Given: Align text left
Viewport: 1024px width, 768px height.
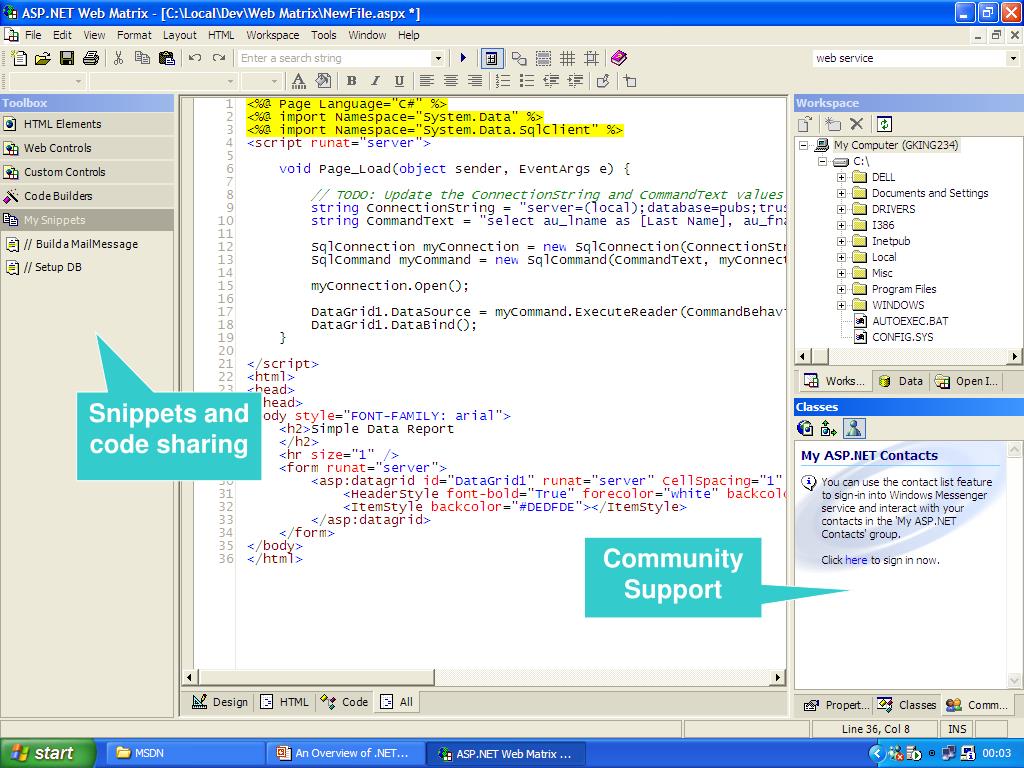Looking at the screenshot, I should tap(426, 81).
